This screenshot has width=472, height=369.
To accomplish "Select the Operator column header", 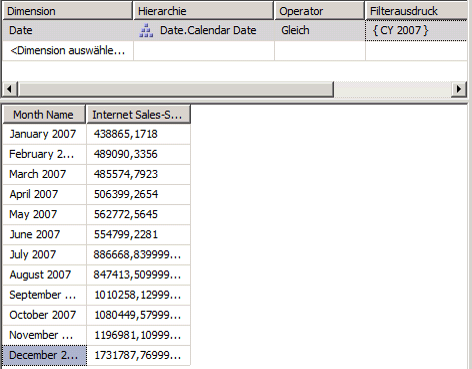I will pyautogui.click(x=319, y=11).
